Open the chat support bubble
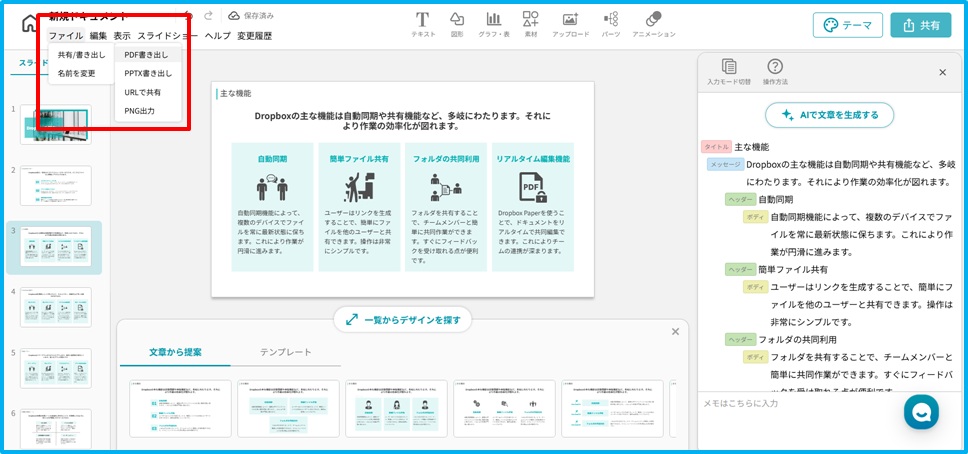 coord(922,412)
